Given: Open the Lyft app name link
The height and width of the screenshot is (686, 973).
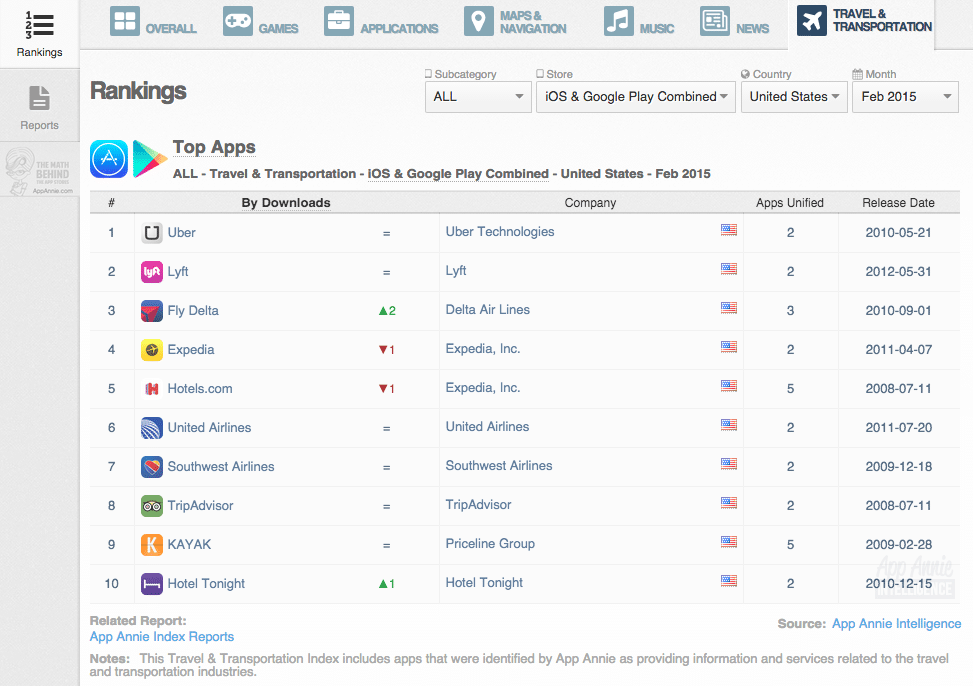Looking at the screenshot, I should coord(178,272).
